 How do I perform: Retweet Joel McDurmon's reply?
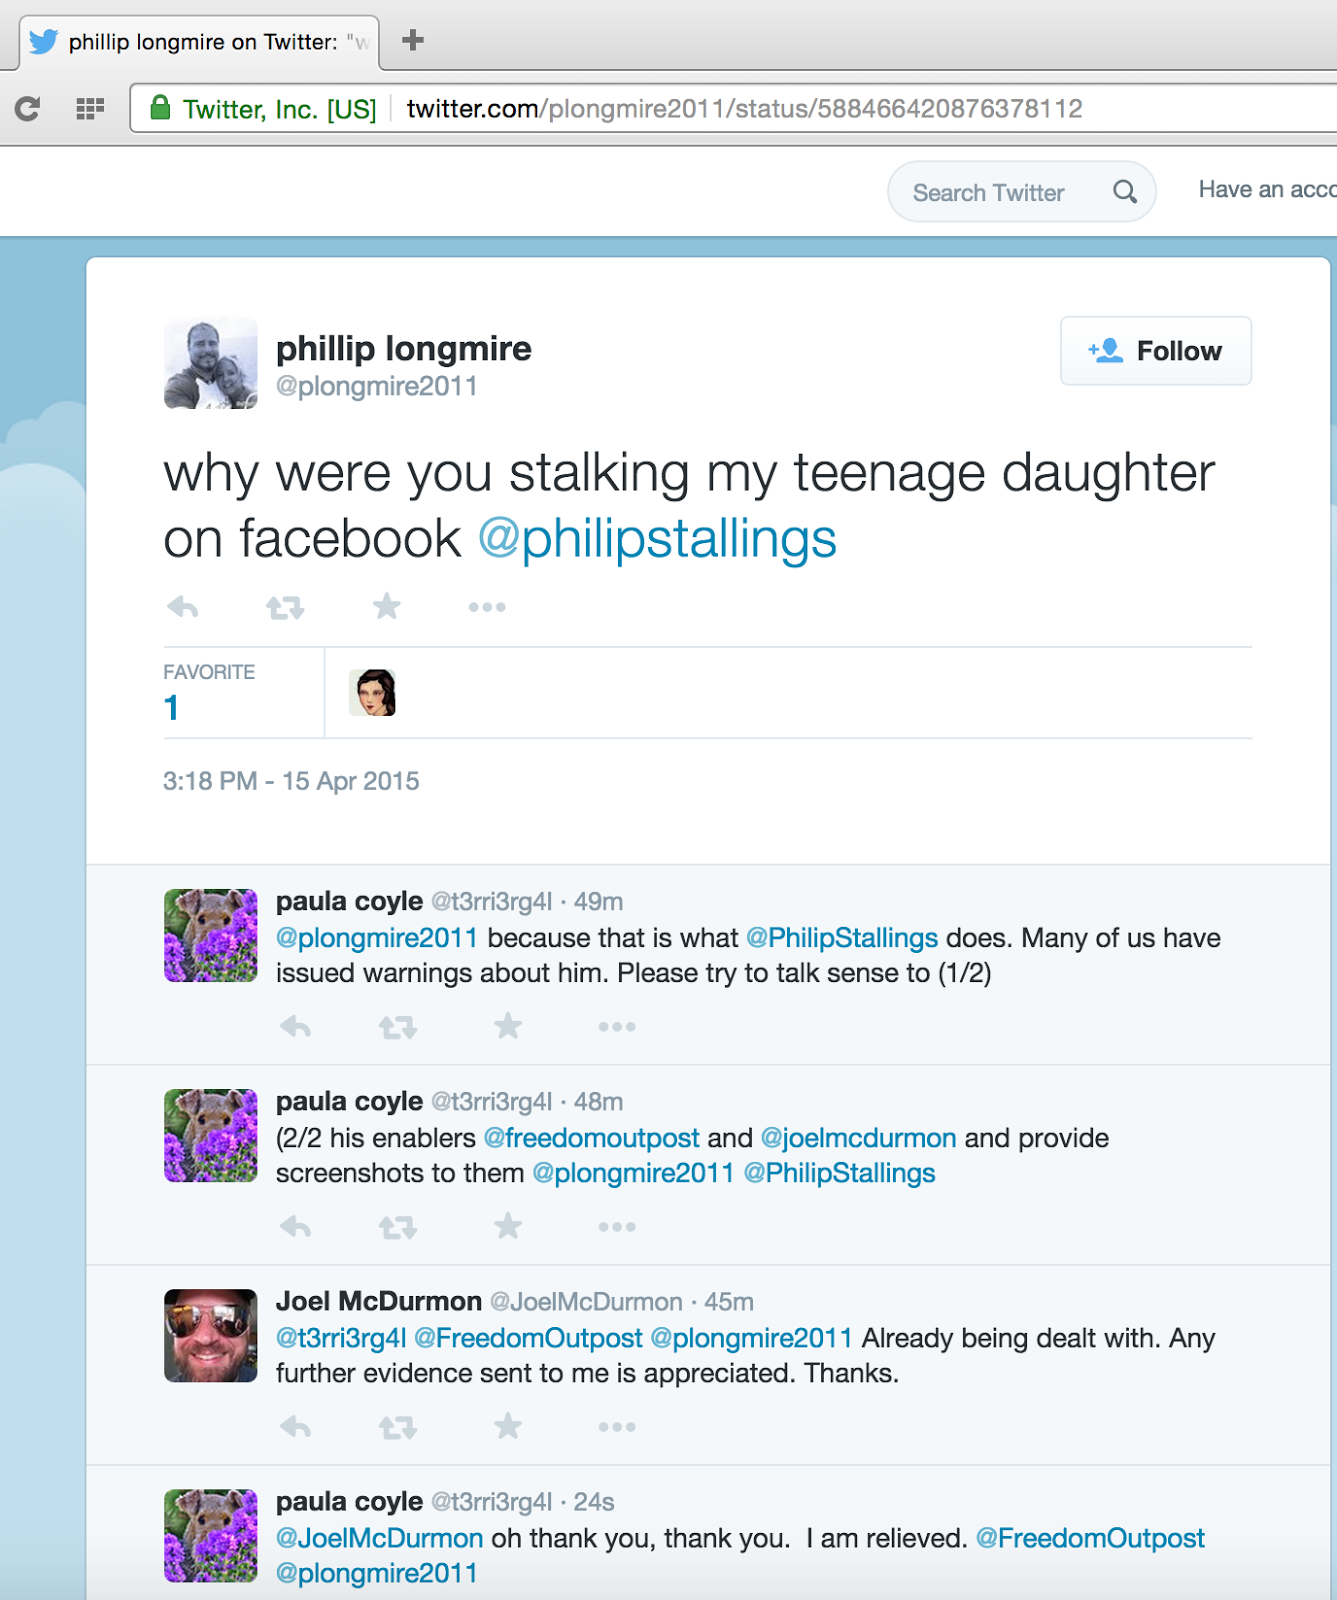pos(398,1427)
